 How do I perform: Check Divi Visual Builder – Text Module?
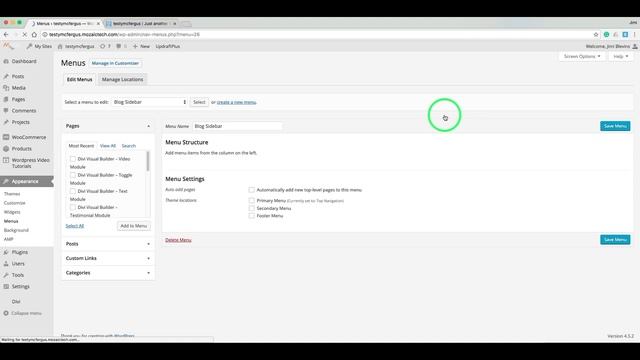tap(73, 191)
